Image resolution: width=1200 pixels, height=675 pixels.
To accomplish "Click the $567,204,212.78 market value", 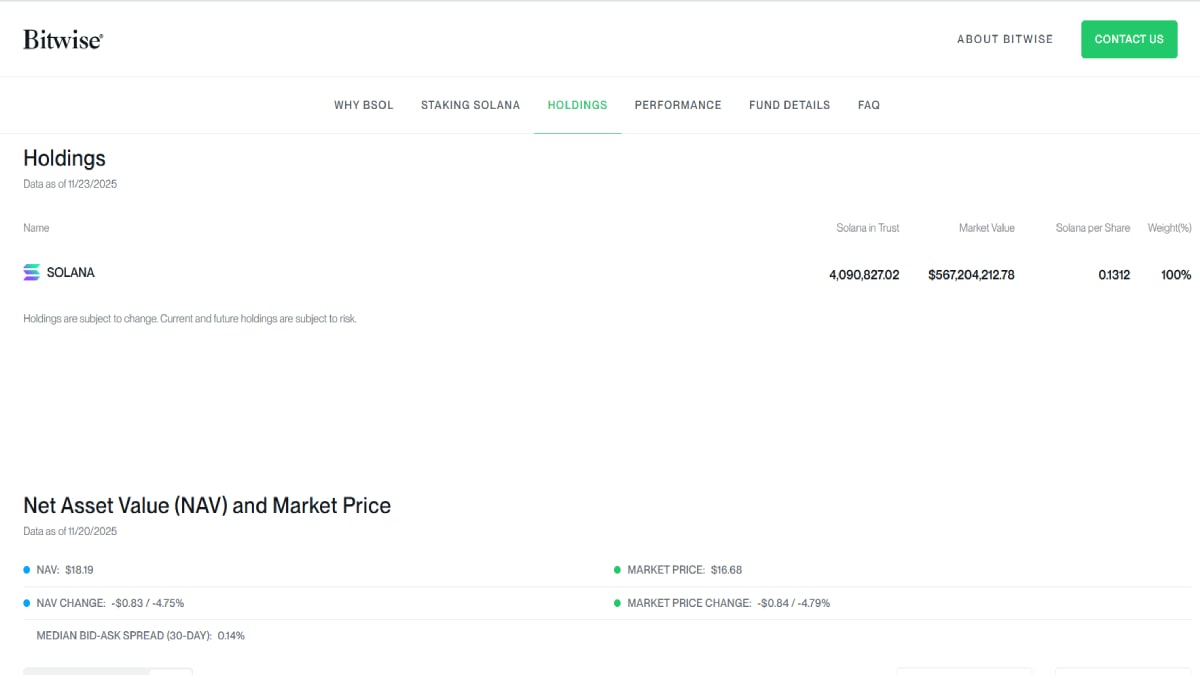I will (x=971, y=274).
